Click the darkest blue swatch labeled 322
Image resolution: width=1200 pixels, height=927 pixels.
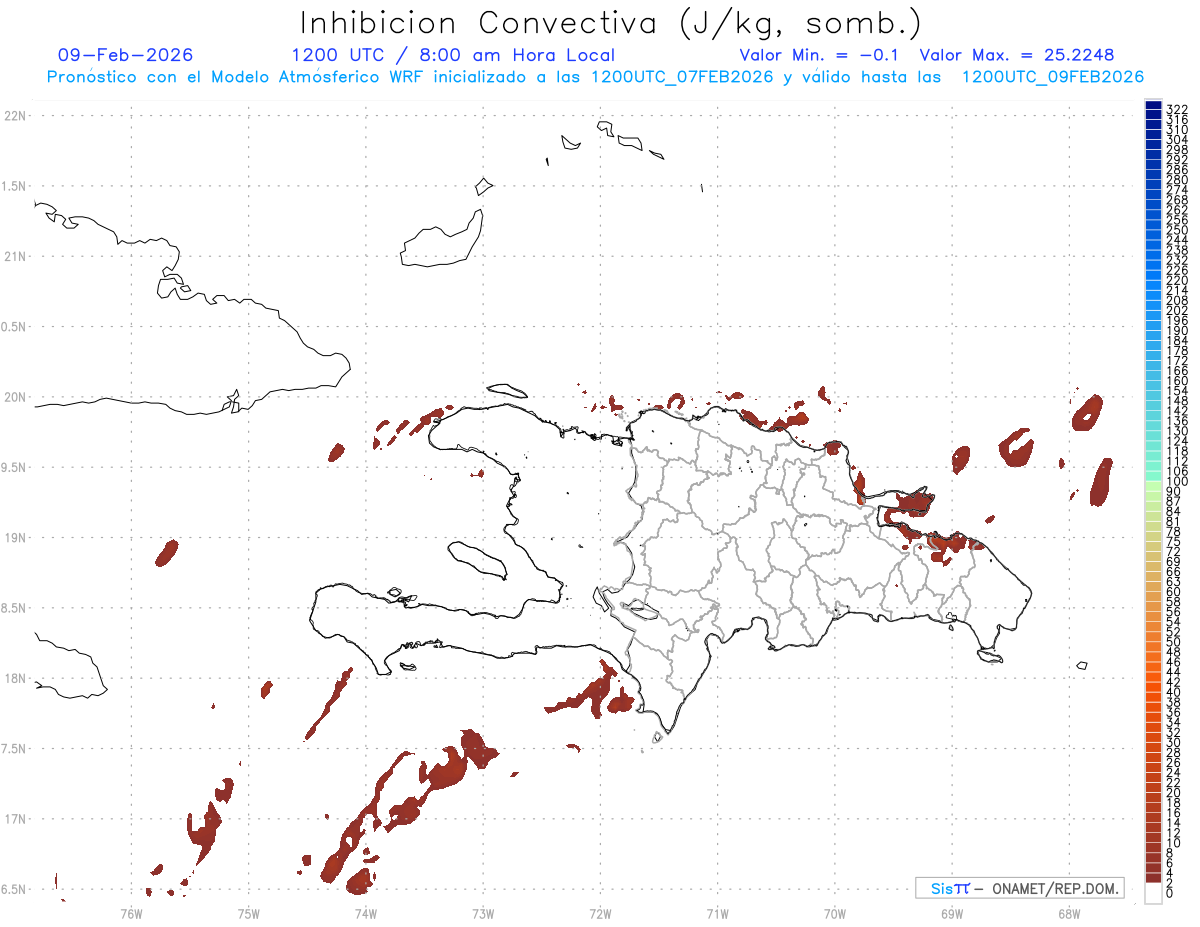coord(1153,106)
